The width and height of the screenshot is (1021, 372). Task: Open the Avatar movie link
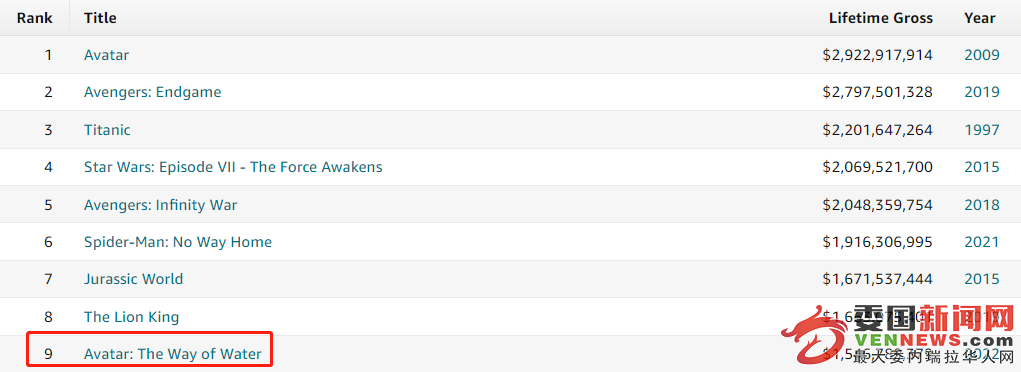[x=106, y=55]
